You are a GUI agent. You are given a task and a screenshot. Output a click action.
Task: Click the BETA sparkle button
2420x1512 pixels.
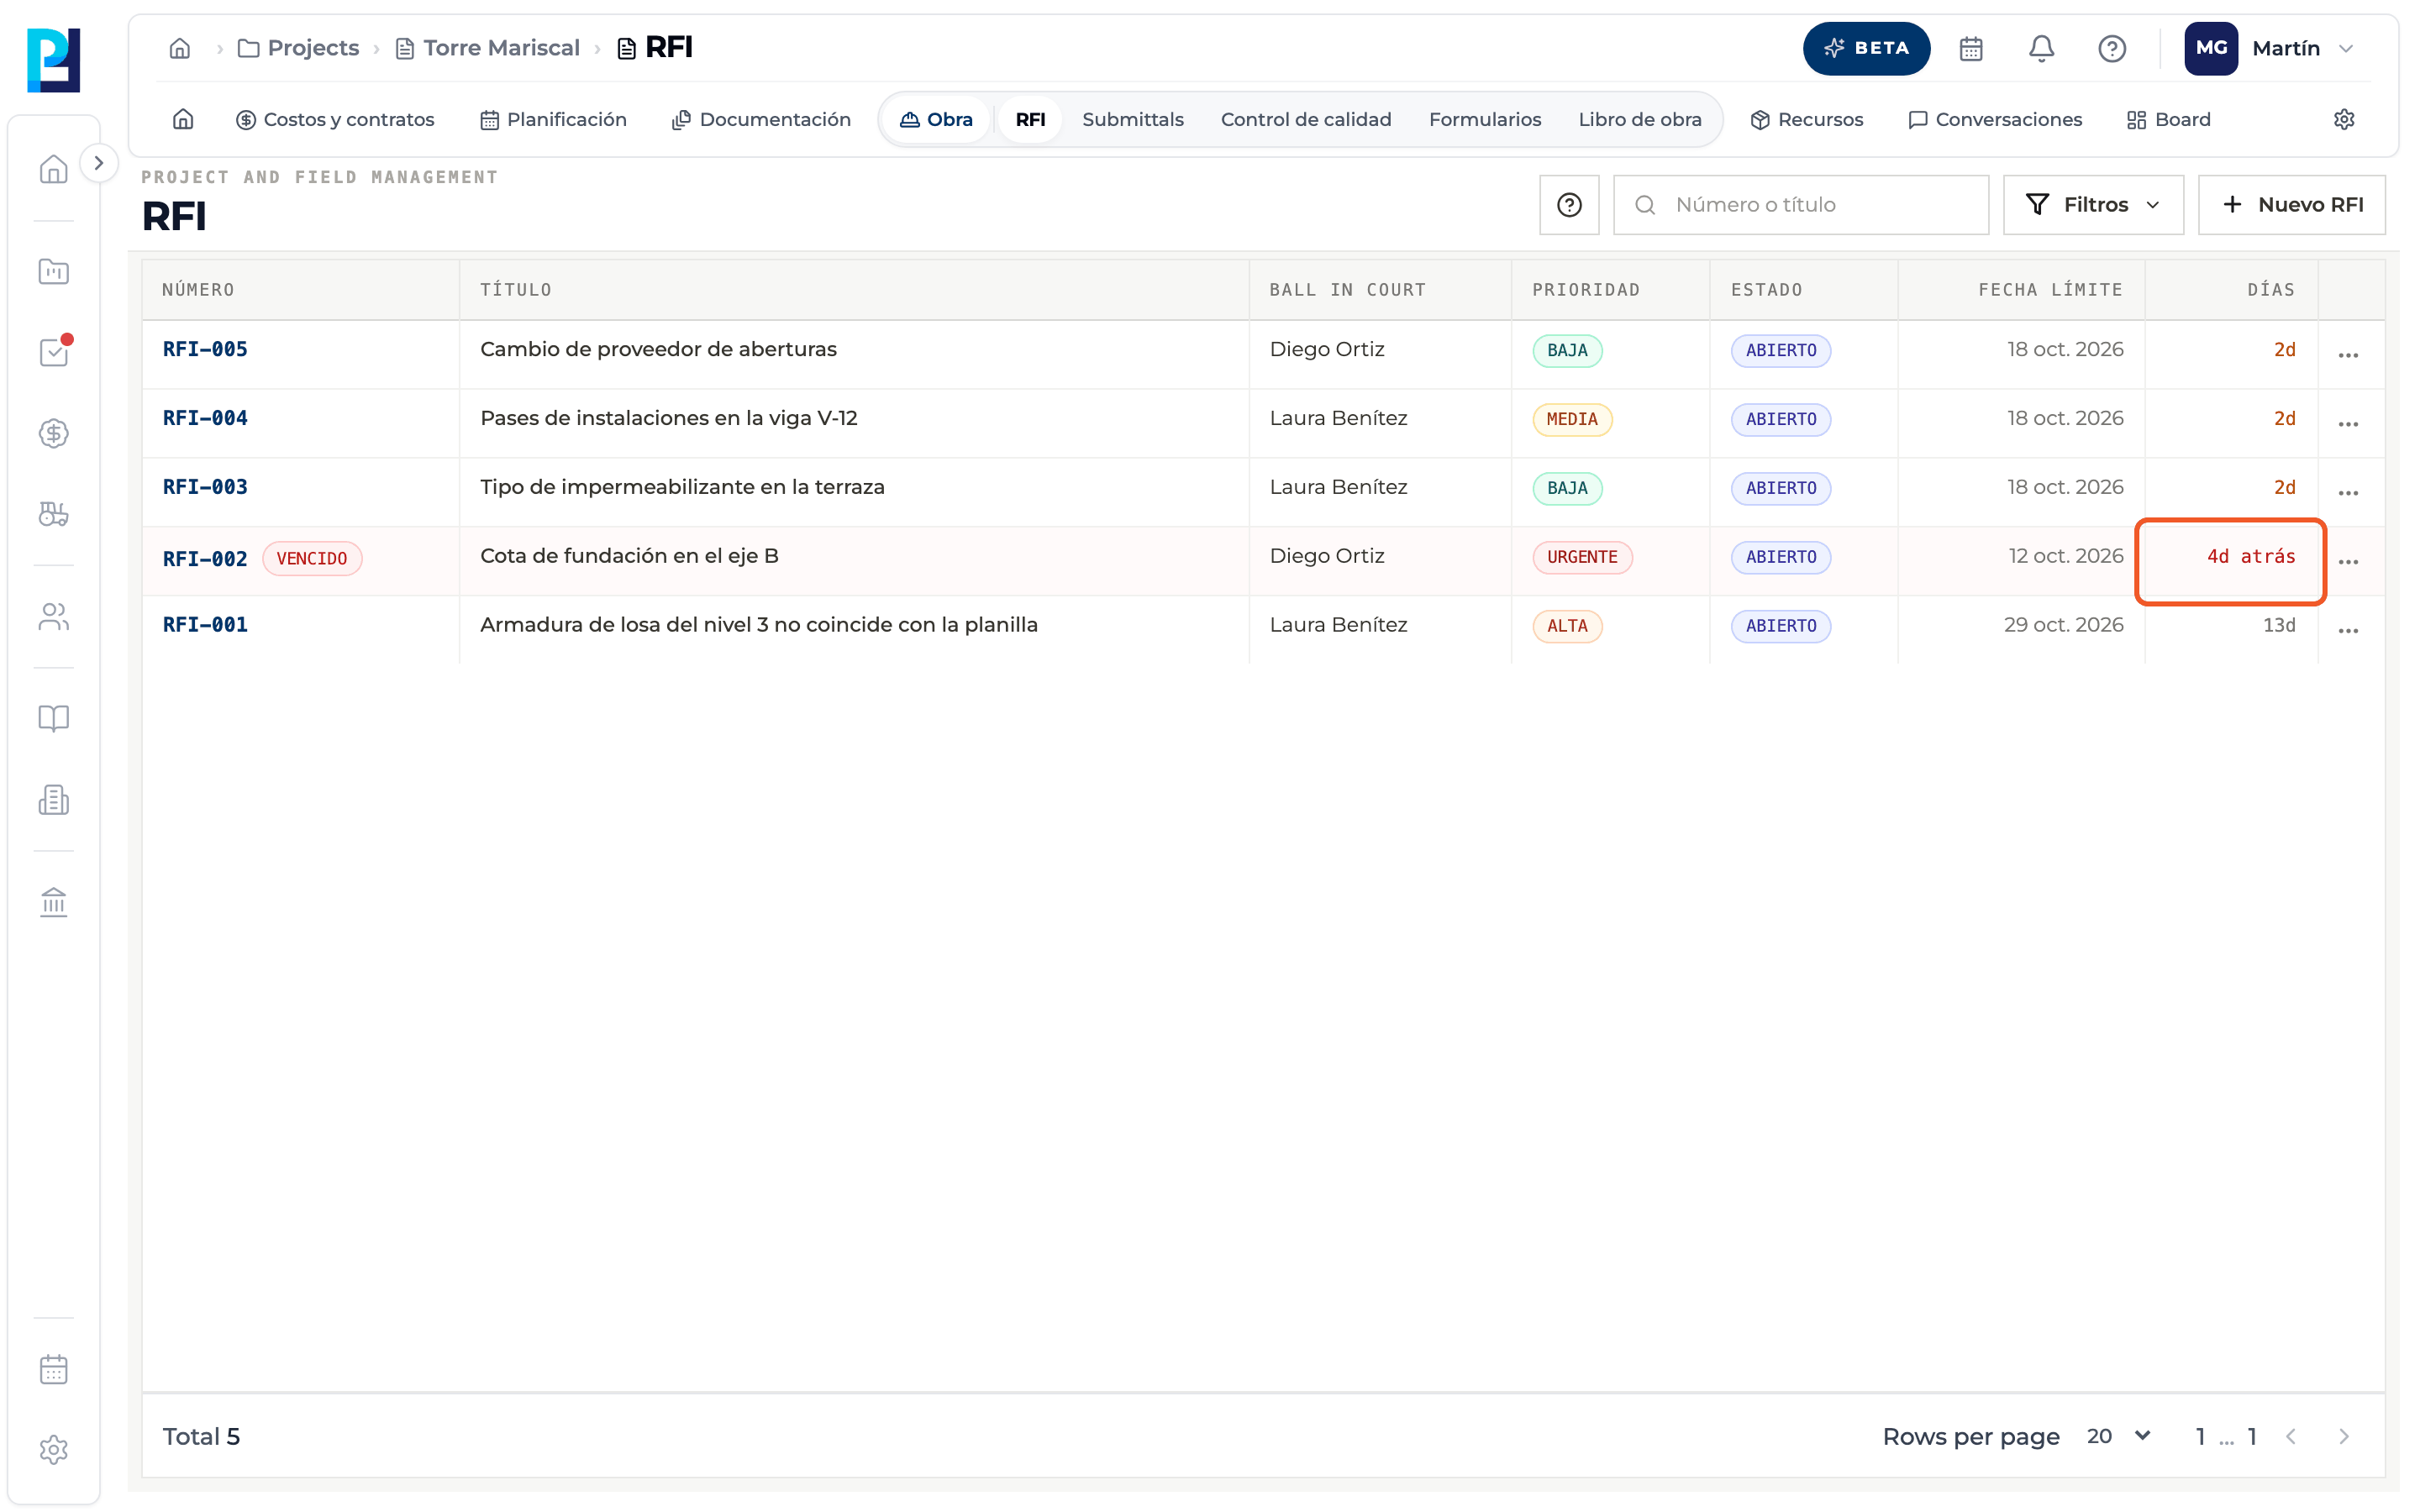(1866, 48)
